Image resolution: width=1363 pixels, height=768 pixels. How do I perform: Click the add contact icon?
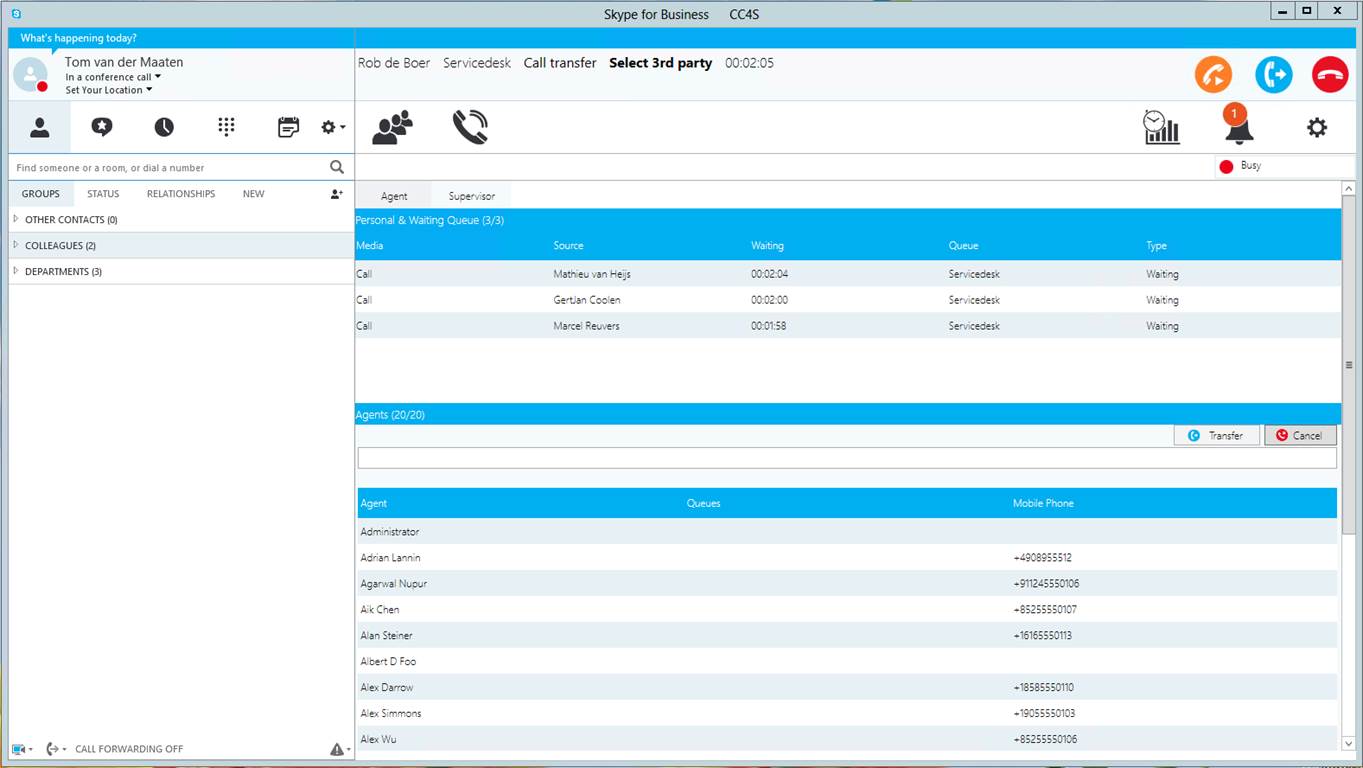pyautogui.click(x=337, y=194)
